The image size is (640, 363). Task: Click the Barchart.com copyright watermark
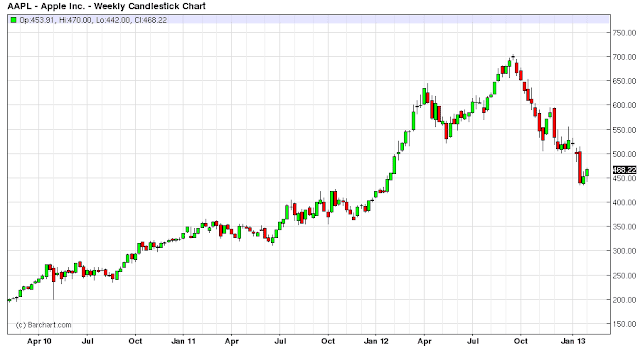[43, 325]
